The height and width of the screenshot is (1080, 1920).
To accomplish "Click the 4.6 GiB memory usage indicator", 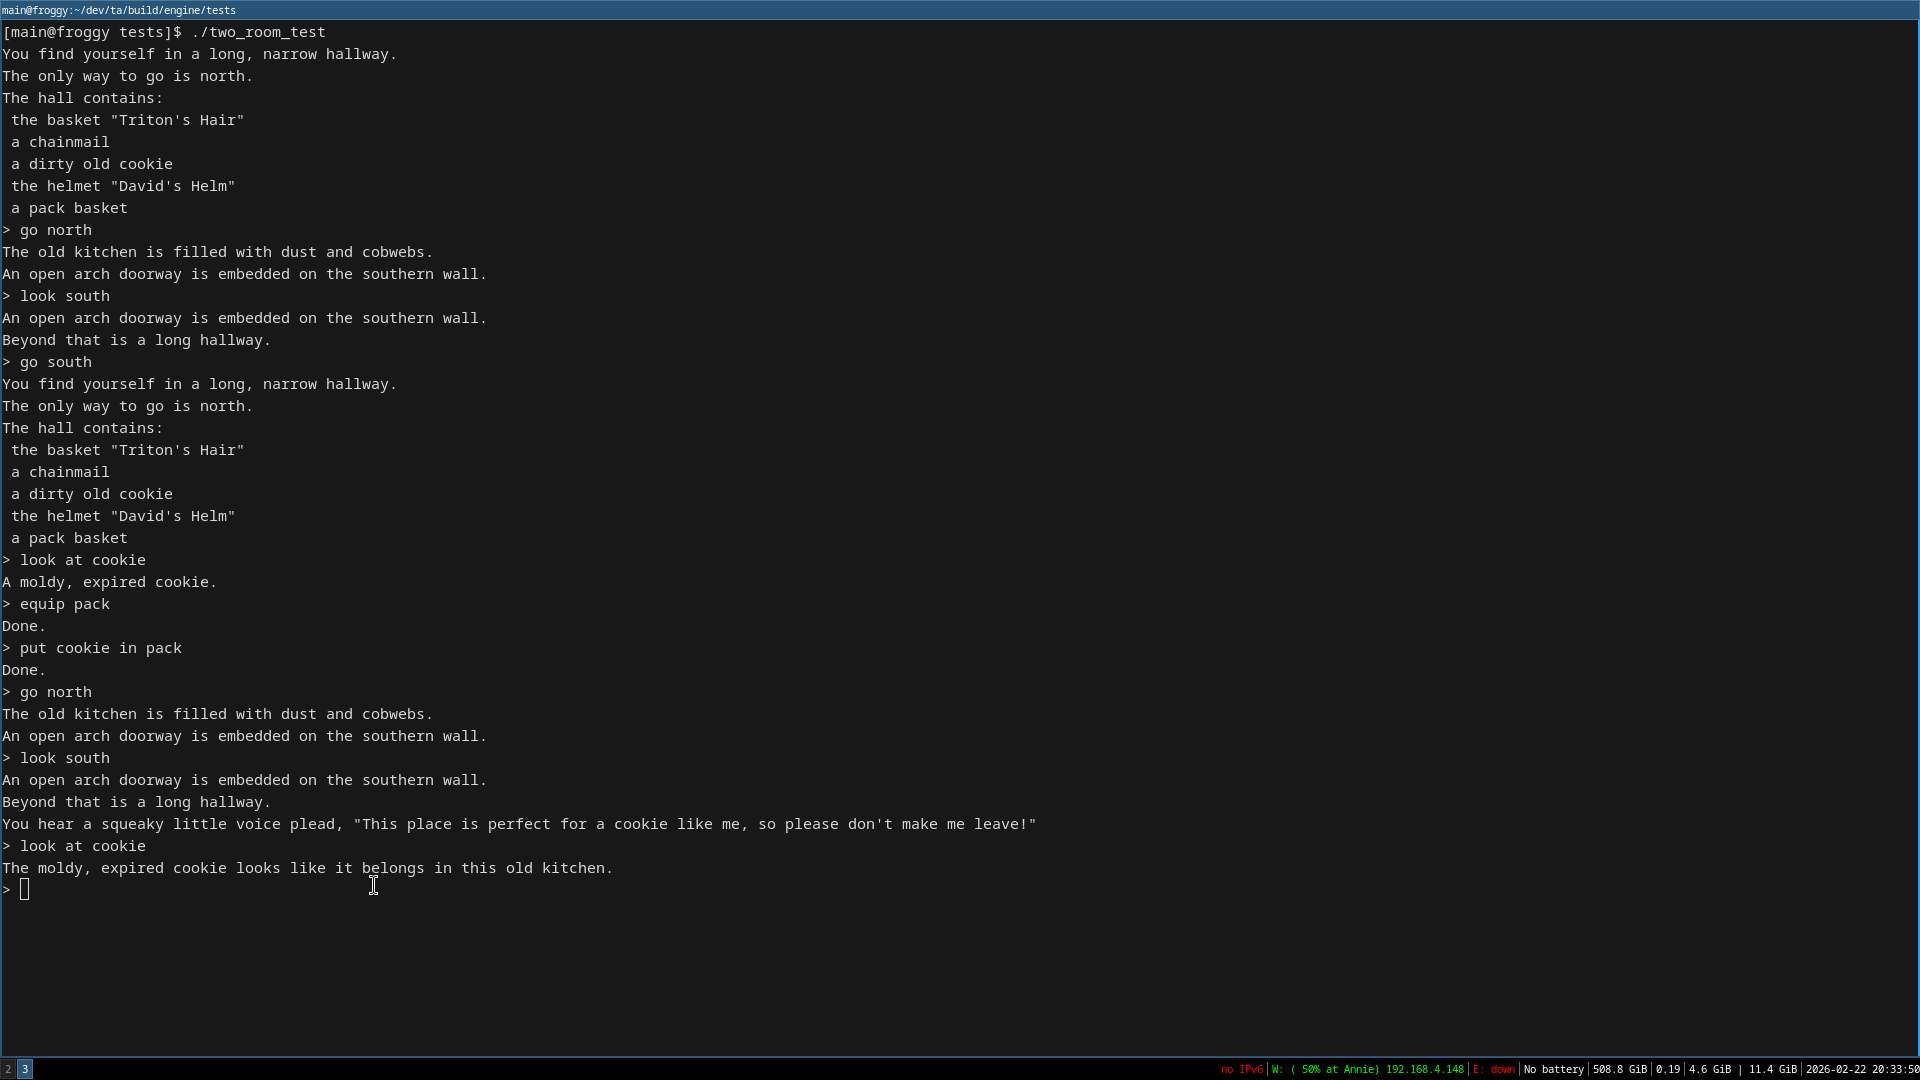I will pyautogui.click(x=1709, y=1069).
